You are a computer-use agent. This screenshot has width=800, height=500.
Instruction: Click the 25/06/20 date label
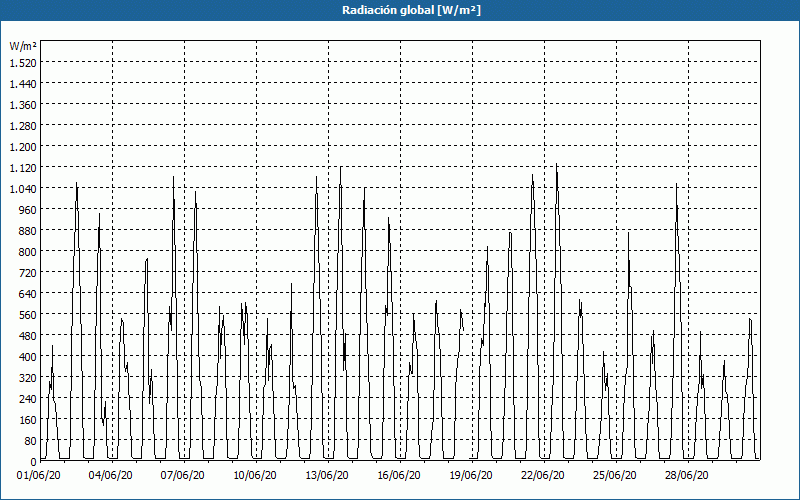(x=615, y=475)
